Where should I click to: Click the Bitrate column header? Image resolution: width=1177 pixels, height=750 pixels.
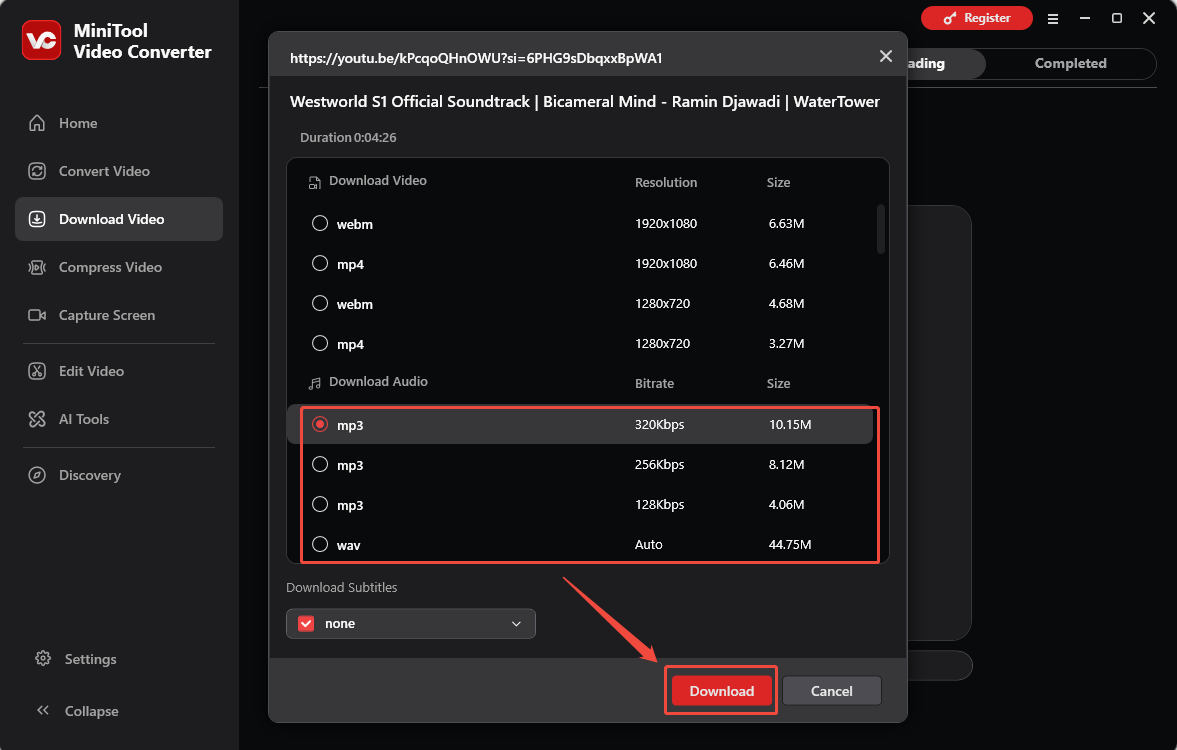[x=655, y=383]
